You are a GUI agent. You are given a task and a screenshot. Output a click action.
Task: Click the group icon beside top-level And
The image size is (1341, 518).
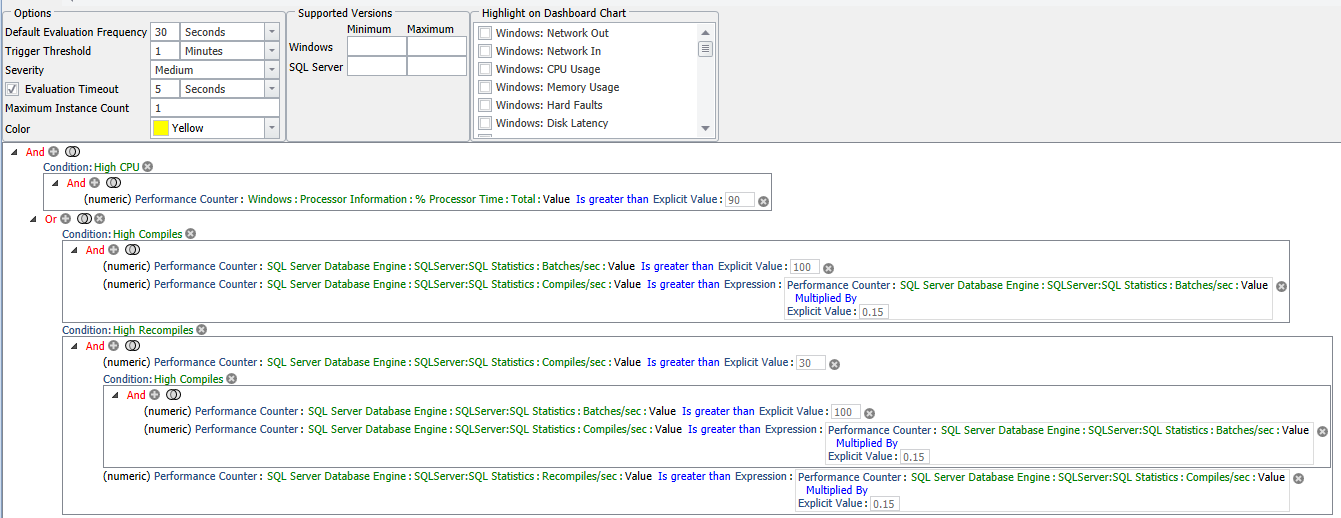point(72,152)
